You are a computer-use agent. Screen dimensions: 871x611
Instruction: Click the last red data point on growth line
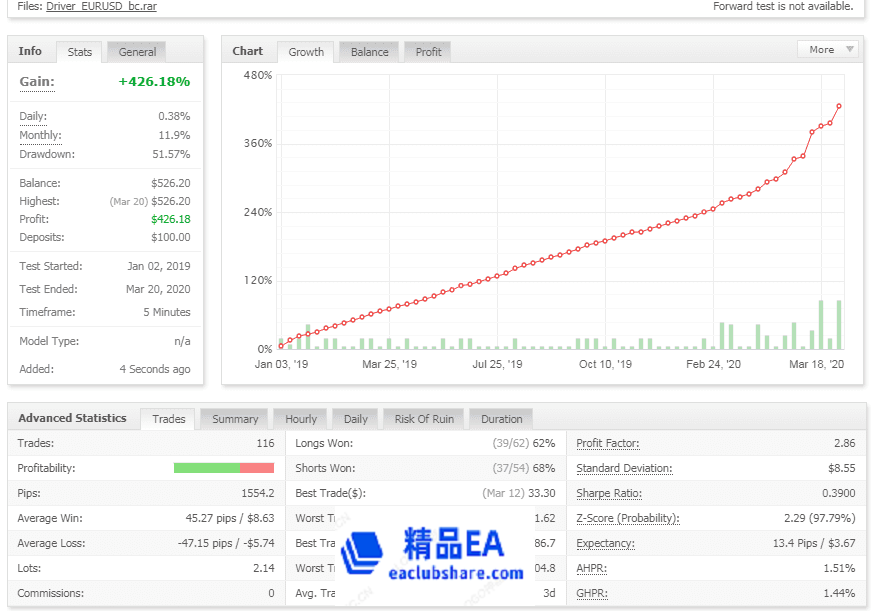(839, 106)
